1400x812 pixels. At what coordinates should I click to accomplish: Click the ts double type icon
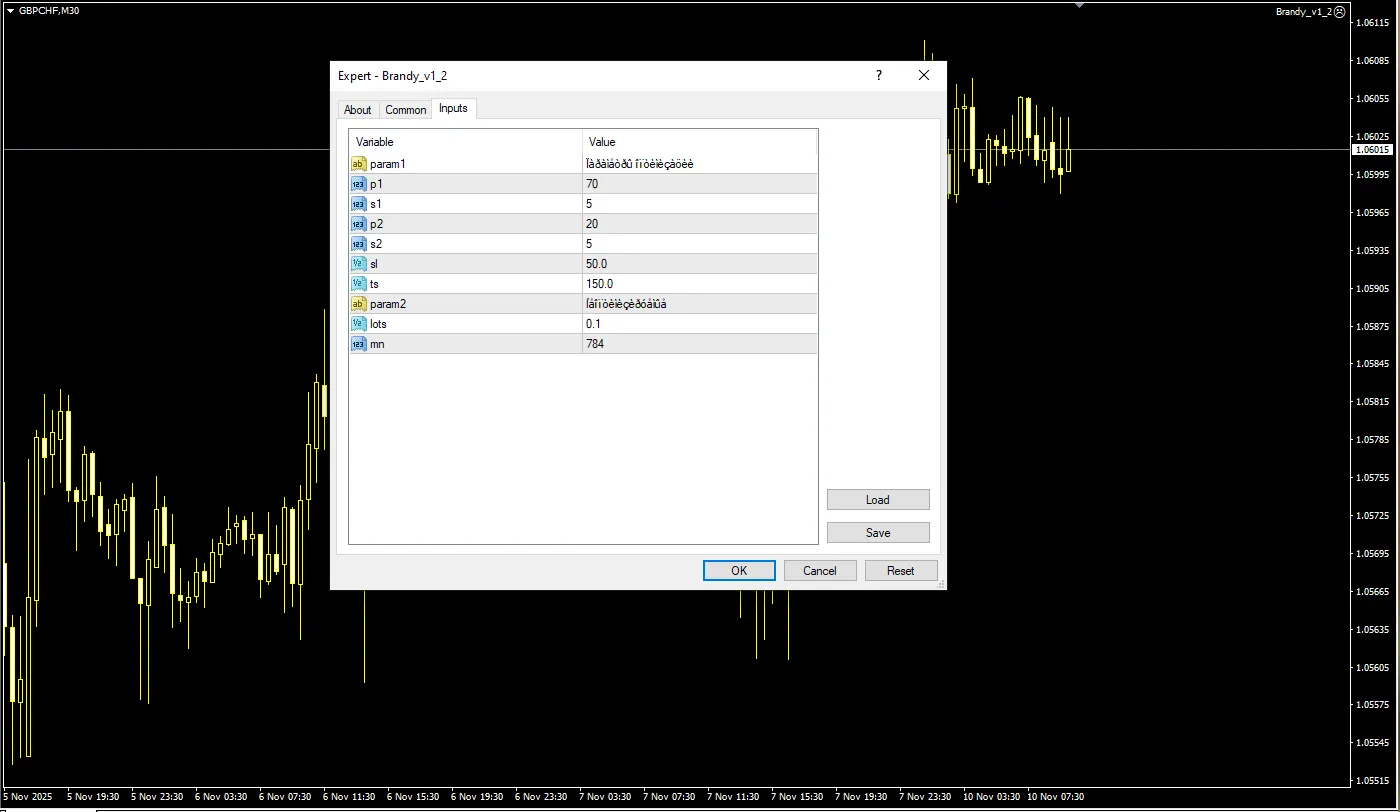point(359,283)
